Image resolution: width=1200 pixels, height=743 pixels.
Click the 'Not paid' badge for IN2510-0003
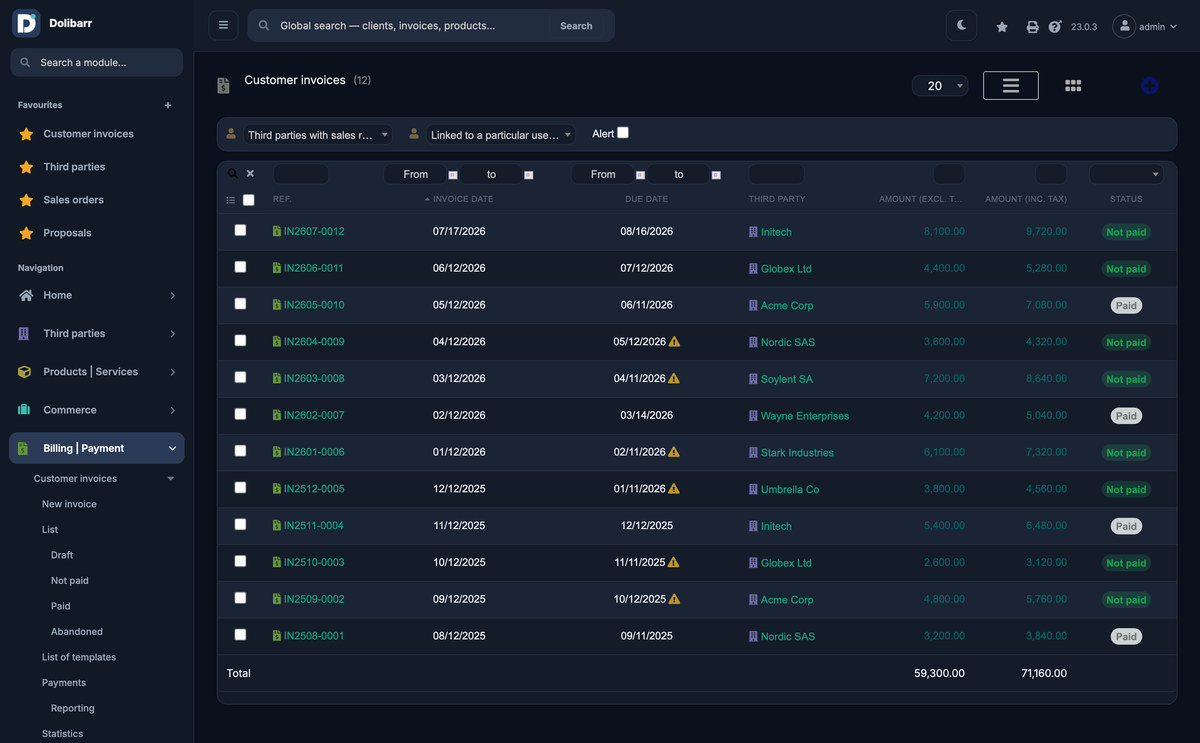[1126, 563]
